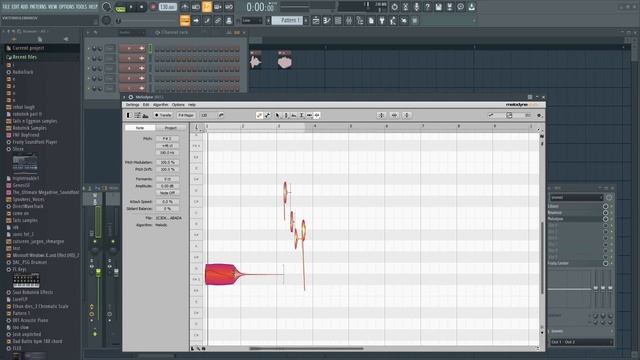Image resolution: width=640 pixels, height=360 pixels.
Task: Expand the Current project browser folder
Action: coord(28,48)
